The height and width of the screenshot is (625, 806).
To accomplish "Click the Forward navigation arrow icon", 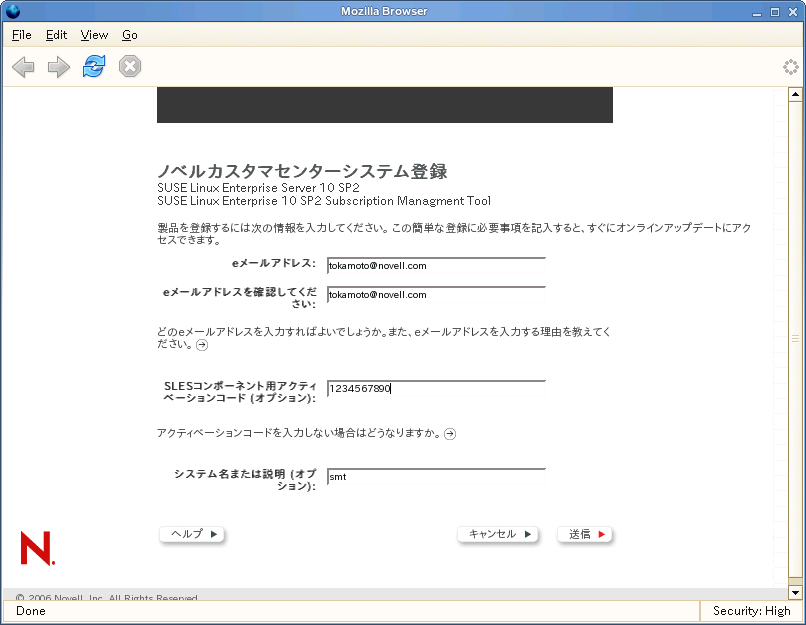I will click(x=59, y=67).
